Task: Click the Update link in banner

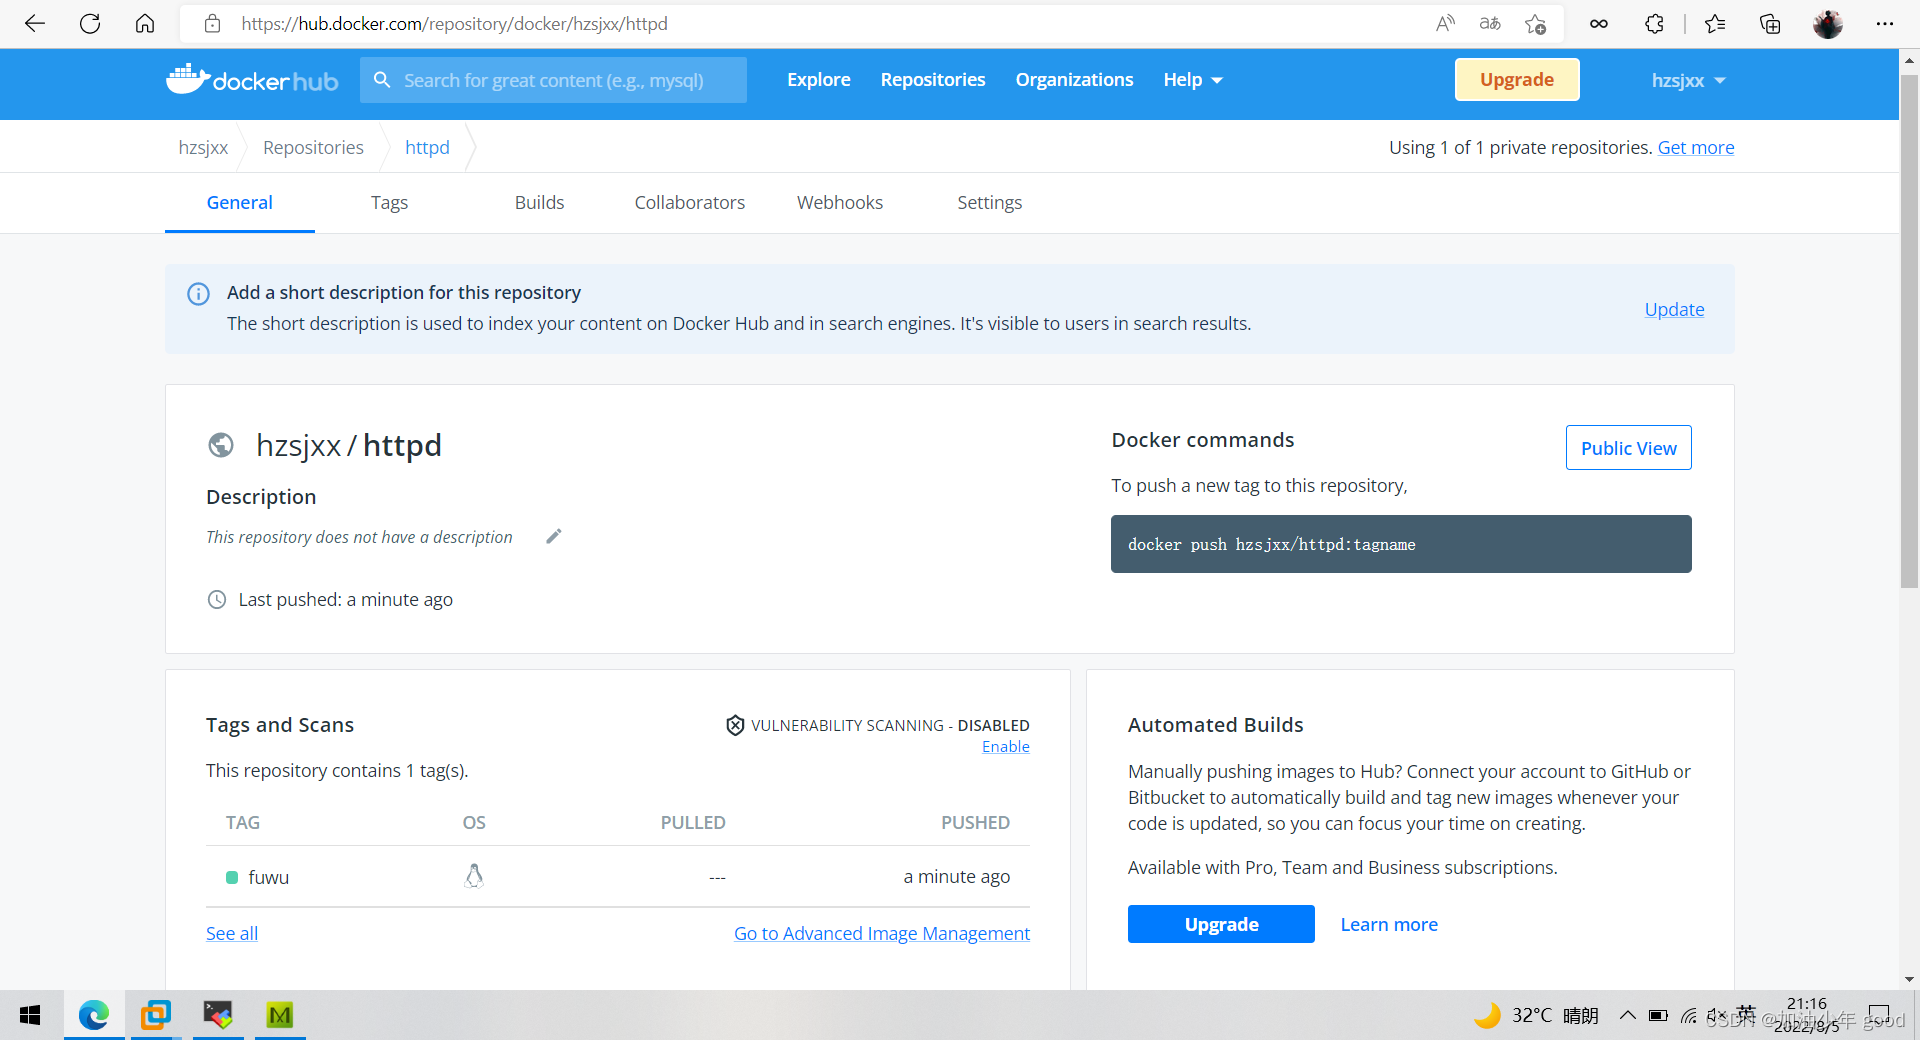Action: [x=1674, y=309]
